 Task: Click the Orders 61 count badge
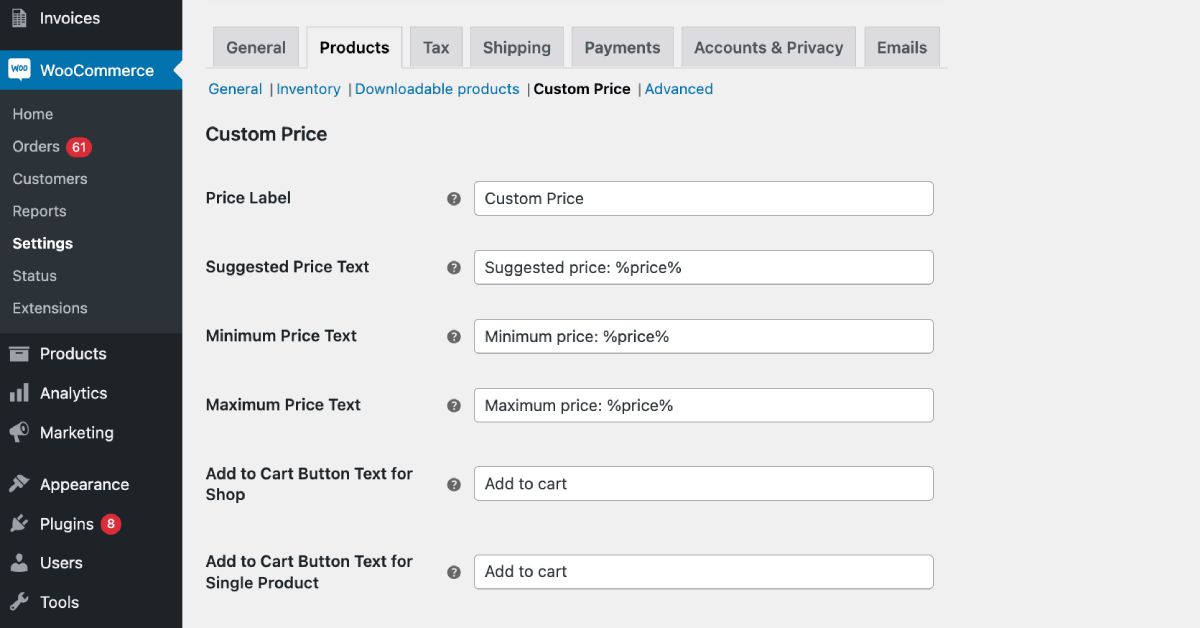[79, 147]
